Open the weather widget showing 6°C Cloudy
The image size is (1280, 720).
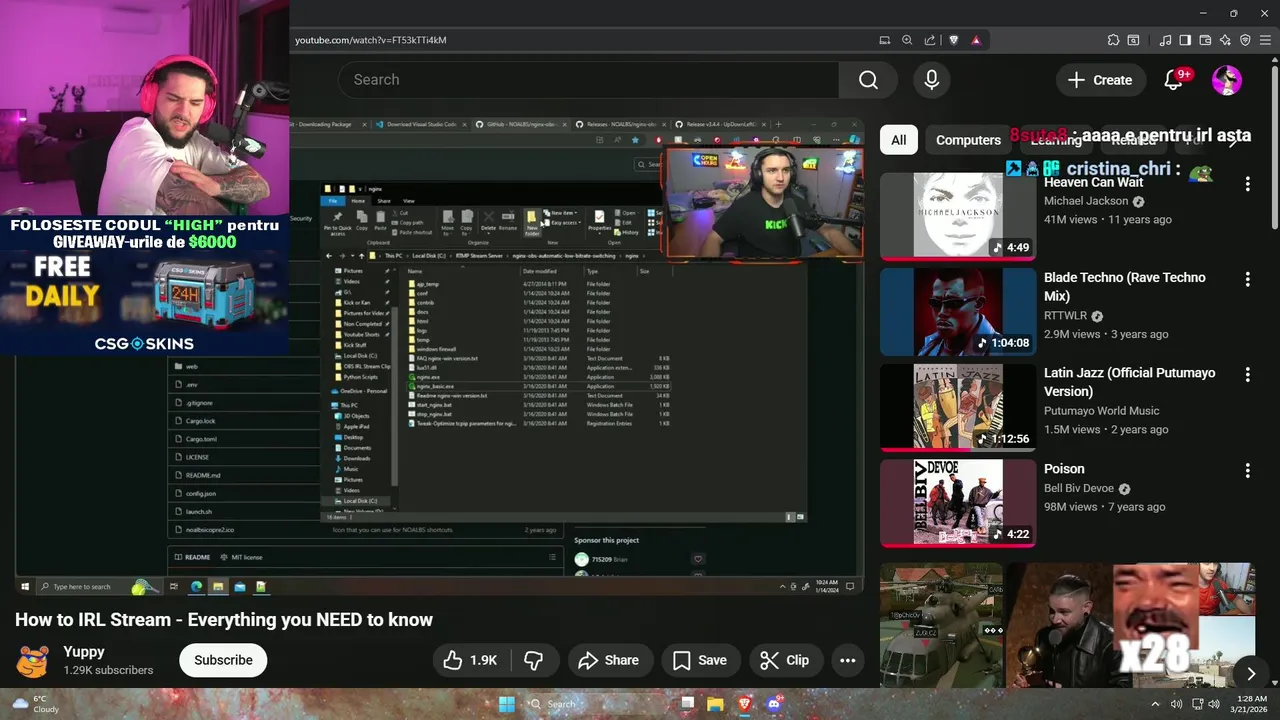[34, 704]
